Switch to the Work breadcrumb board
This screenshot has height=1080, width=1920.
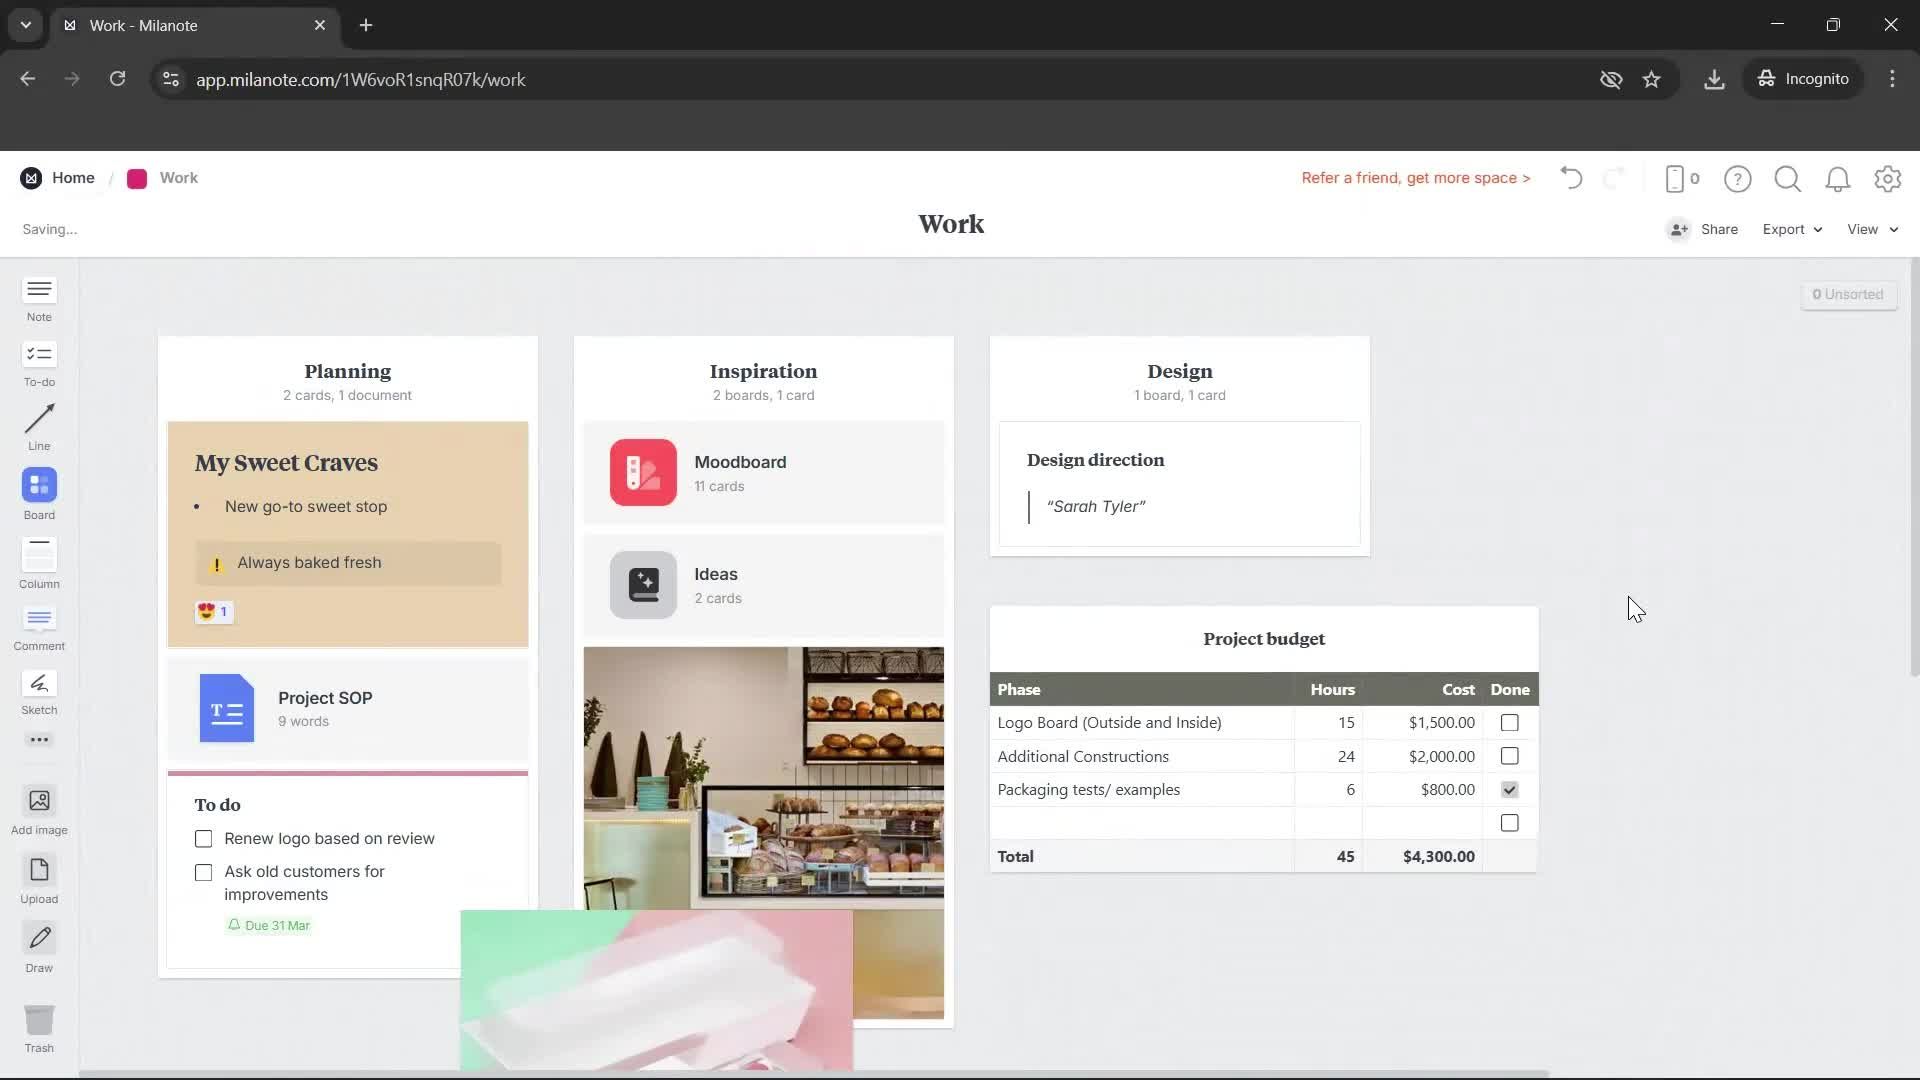pos(178,177)
